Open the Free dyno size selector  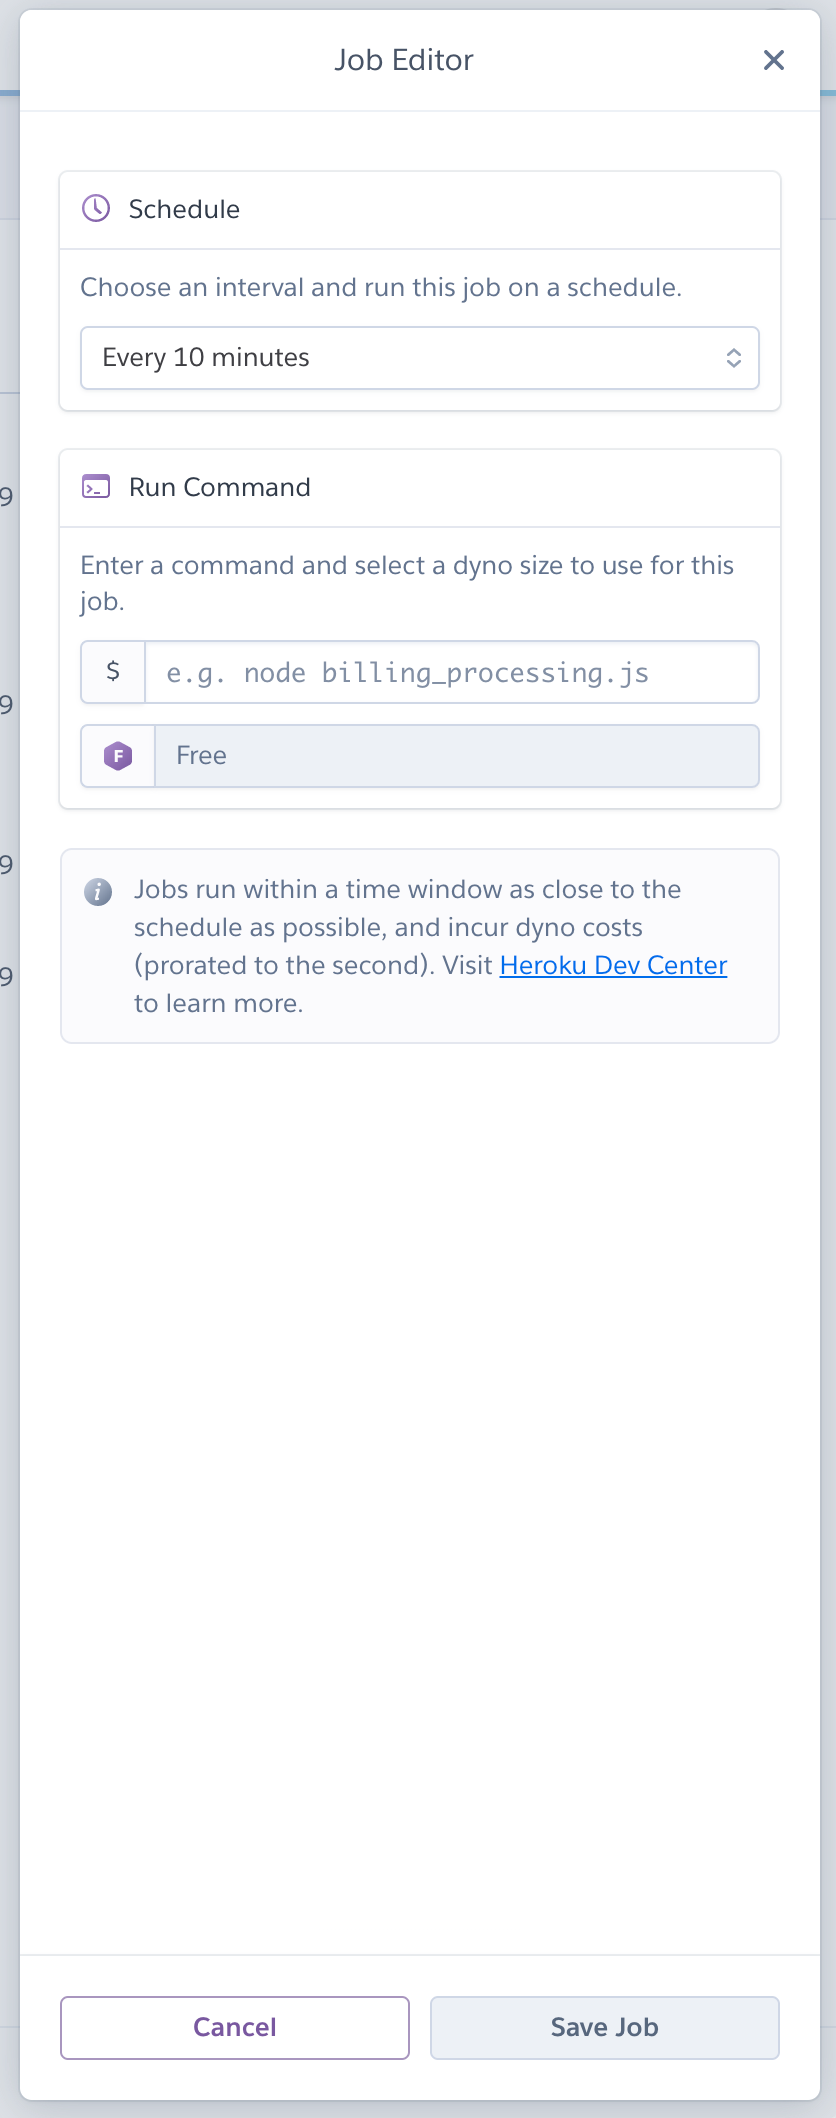pyautogui.click(x=456, y=756)
